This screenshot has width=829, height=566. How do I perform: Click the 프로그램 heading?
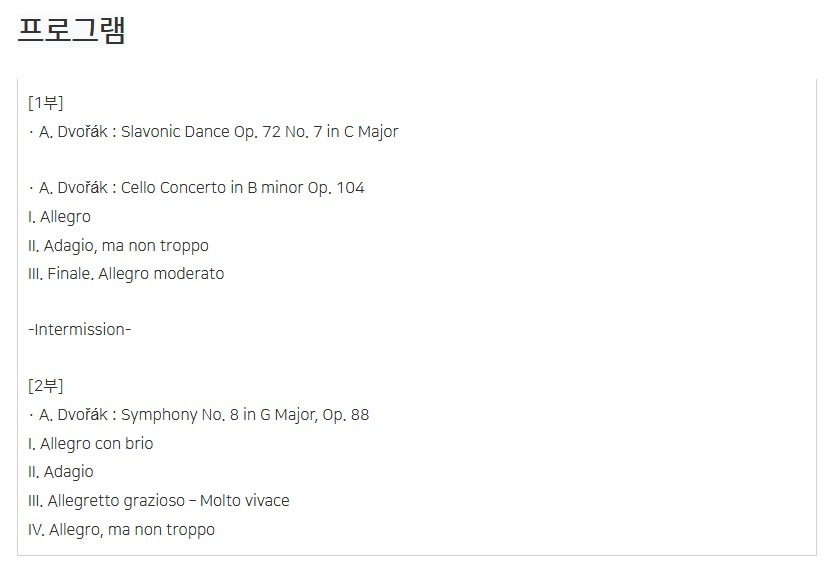(x=72, y=30)
